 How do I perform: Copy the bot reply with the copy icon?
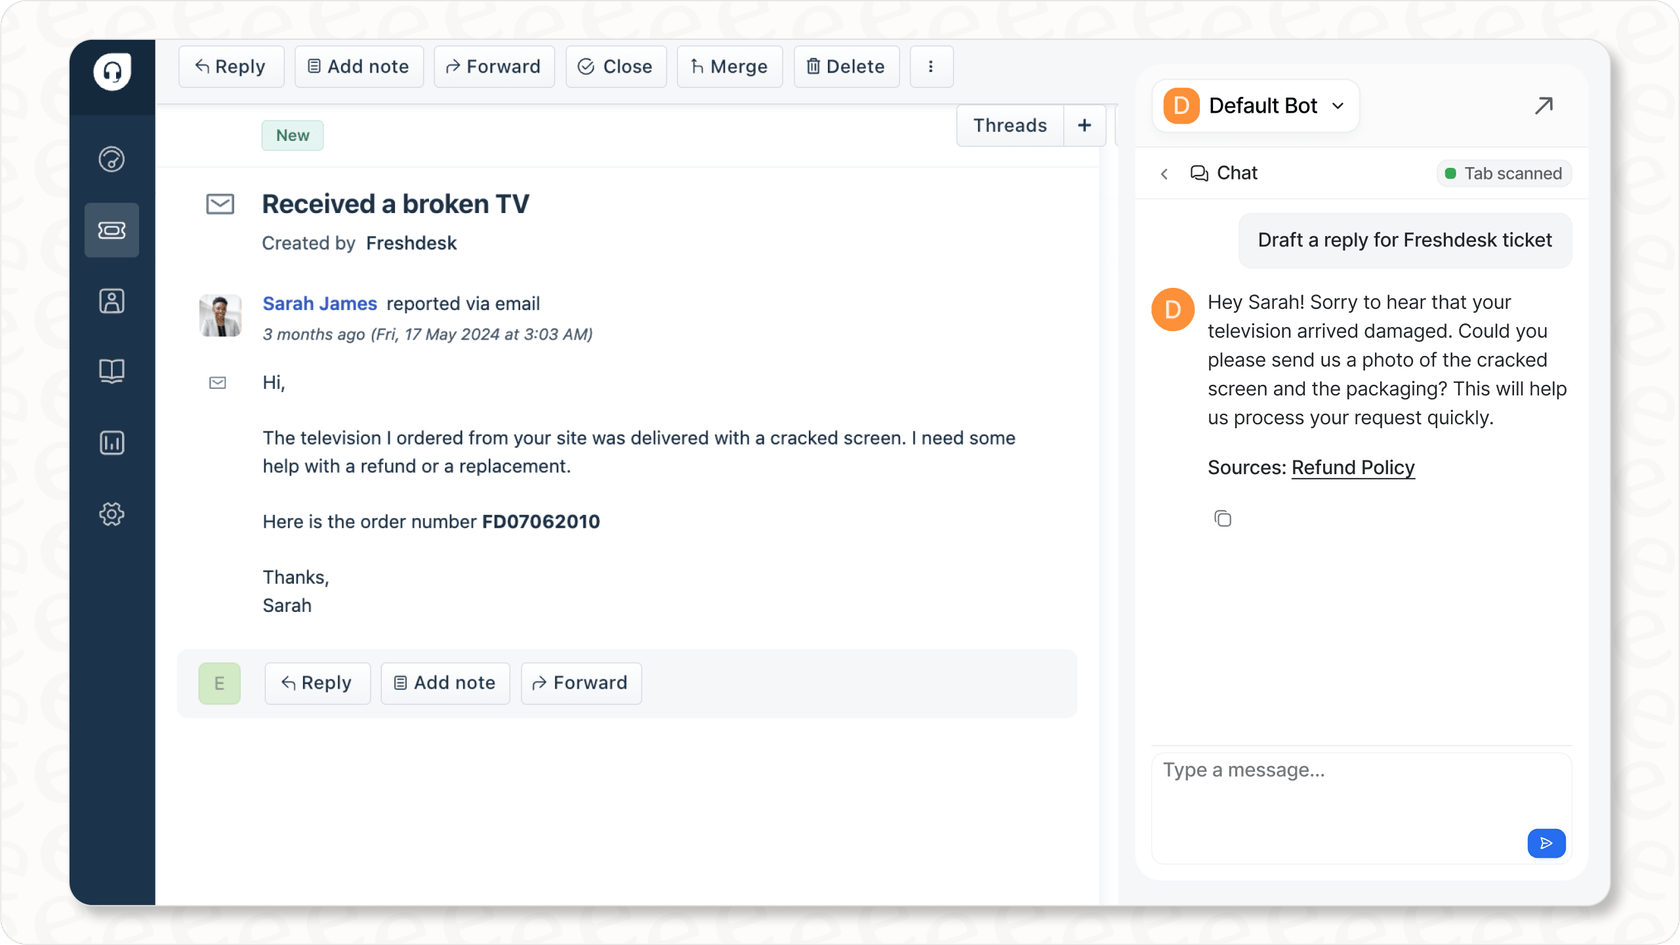(1222, 518)
